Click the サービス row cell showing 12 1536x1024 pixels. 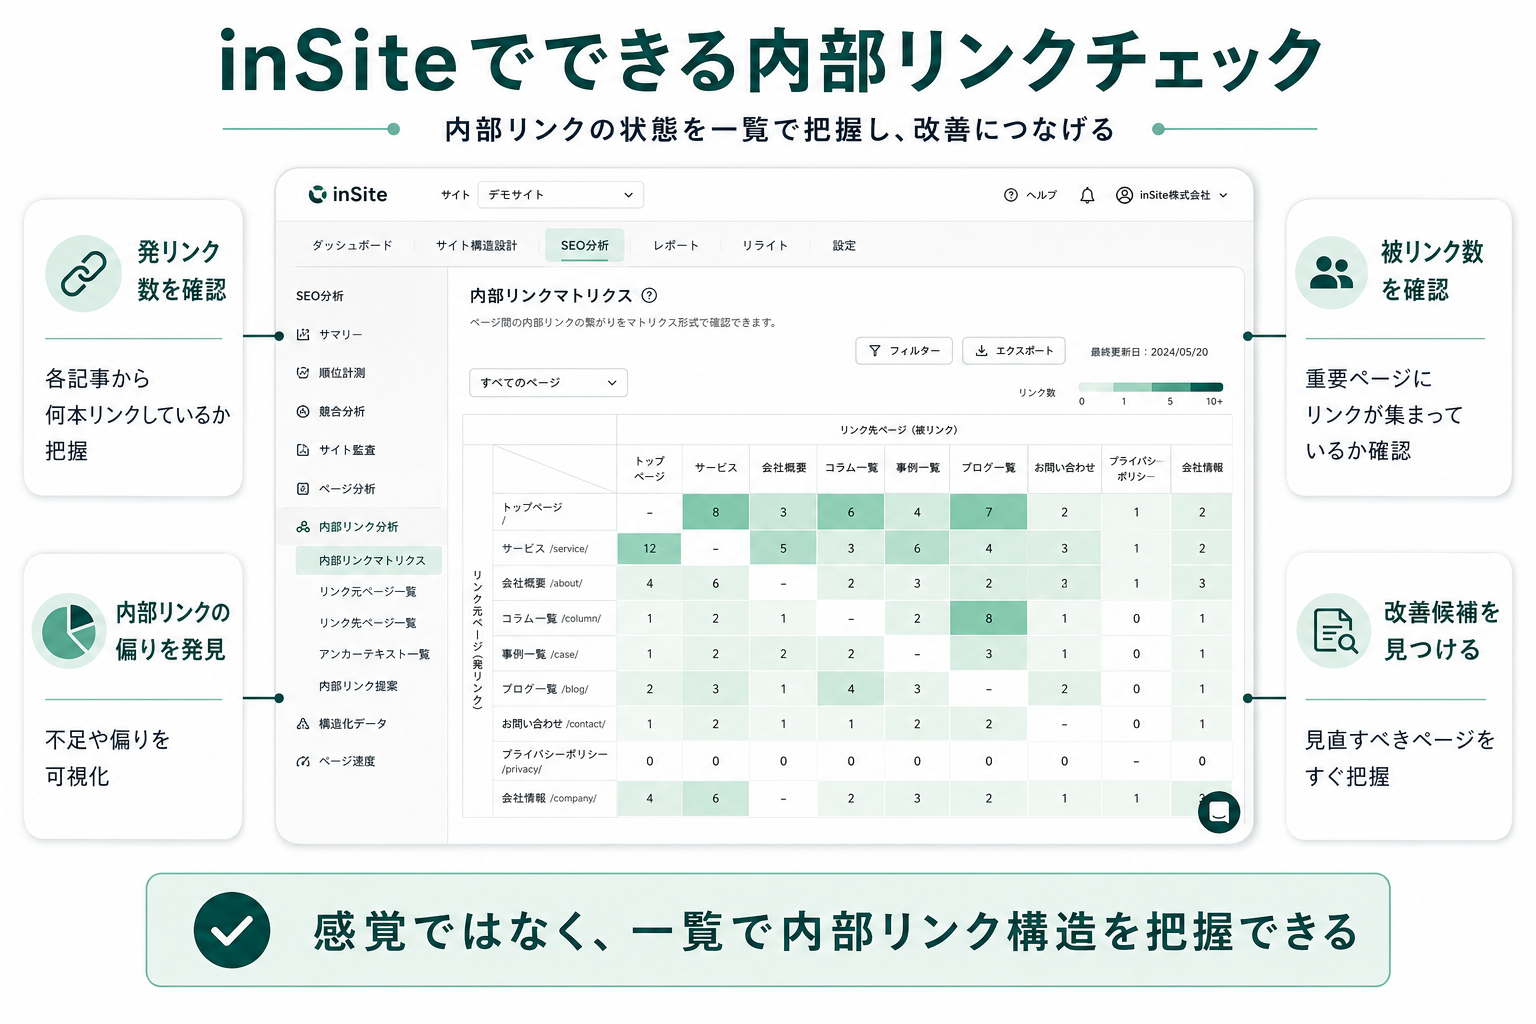click(650, 548)
